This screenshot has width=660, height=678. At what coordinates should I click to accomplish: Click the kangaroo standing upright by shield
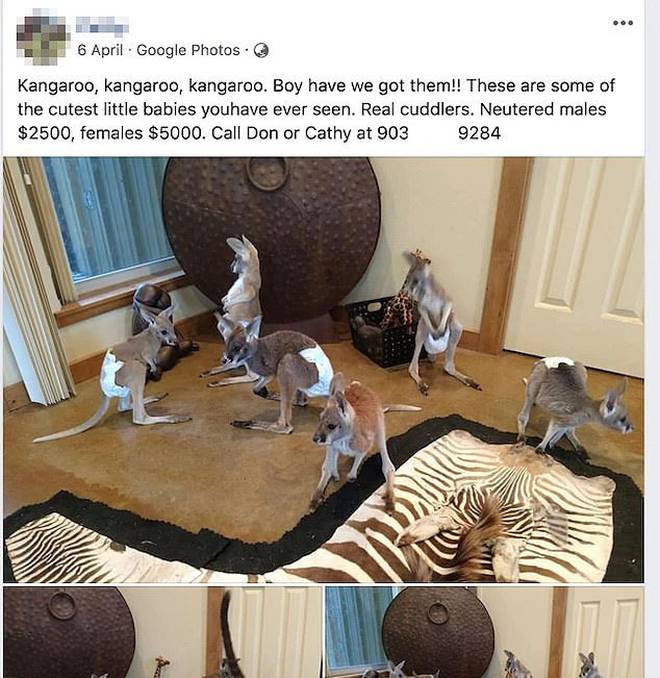[x=242, y=279]
